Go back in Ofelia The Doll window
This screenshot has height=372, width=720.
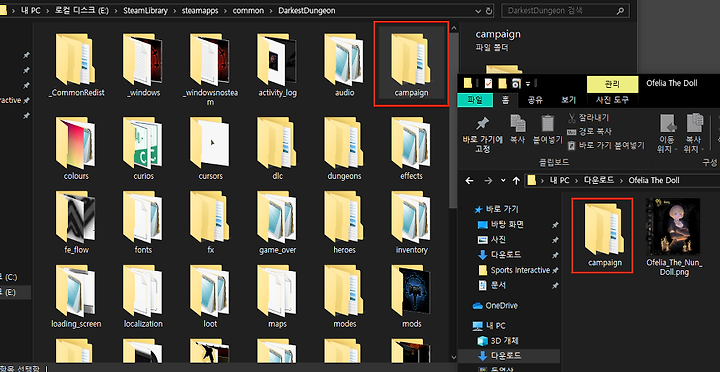(469, 180)
